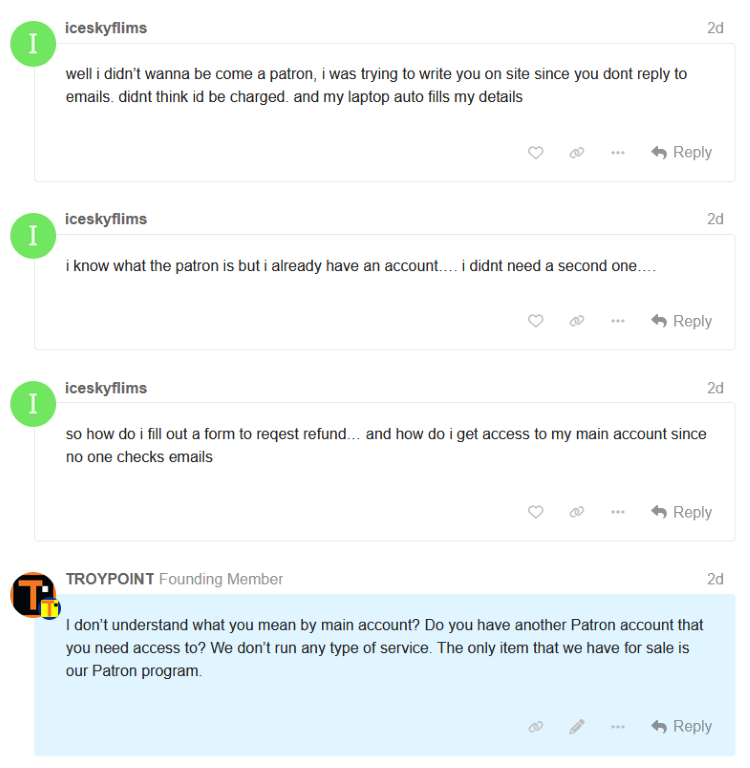Reply to the first iceskyflims post
This screenshot has width=750, height=768.
(x=681, y=153)
